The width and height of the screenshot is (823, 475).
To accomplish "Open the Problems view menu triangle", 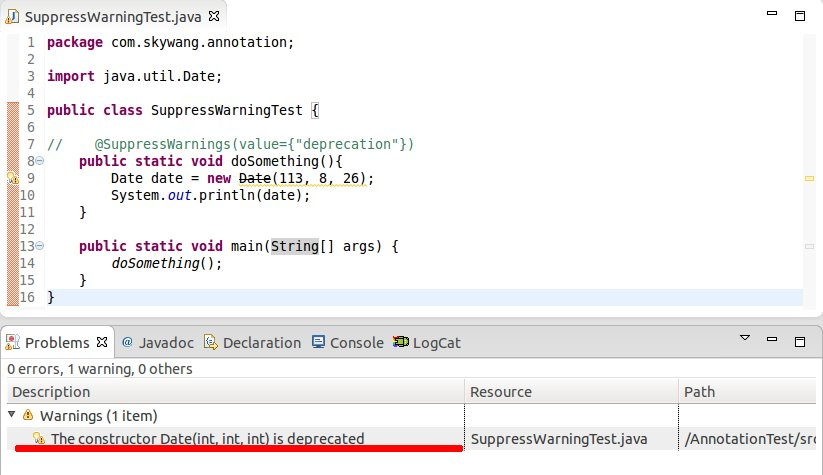I will (x=745, y=337).
